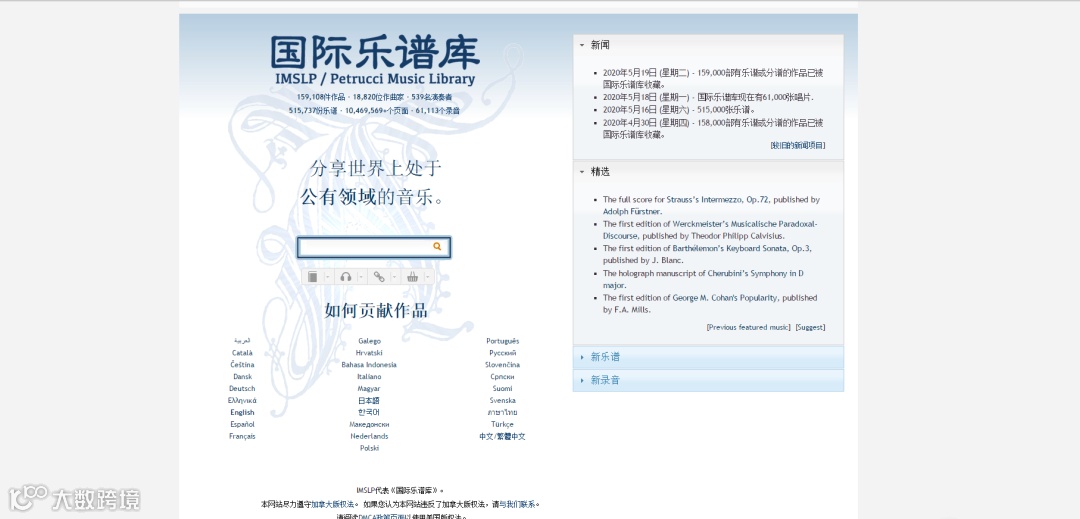
Task: Click the Suggest link
Action: [810, 328]
